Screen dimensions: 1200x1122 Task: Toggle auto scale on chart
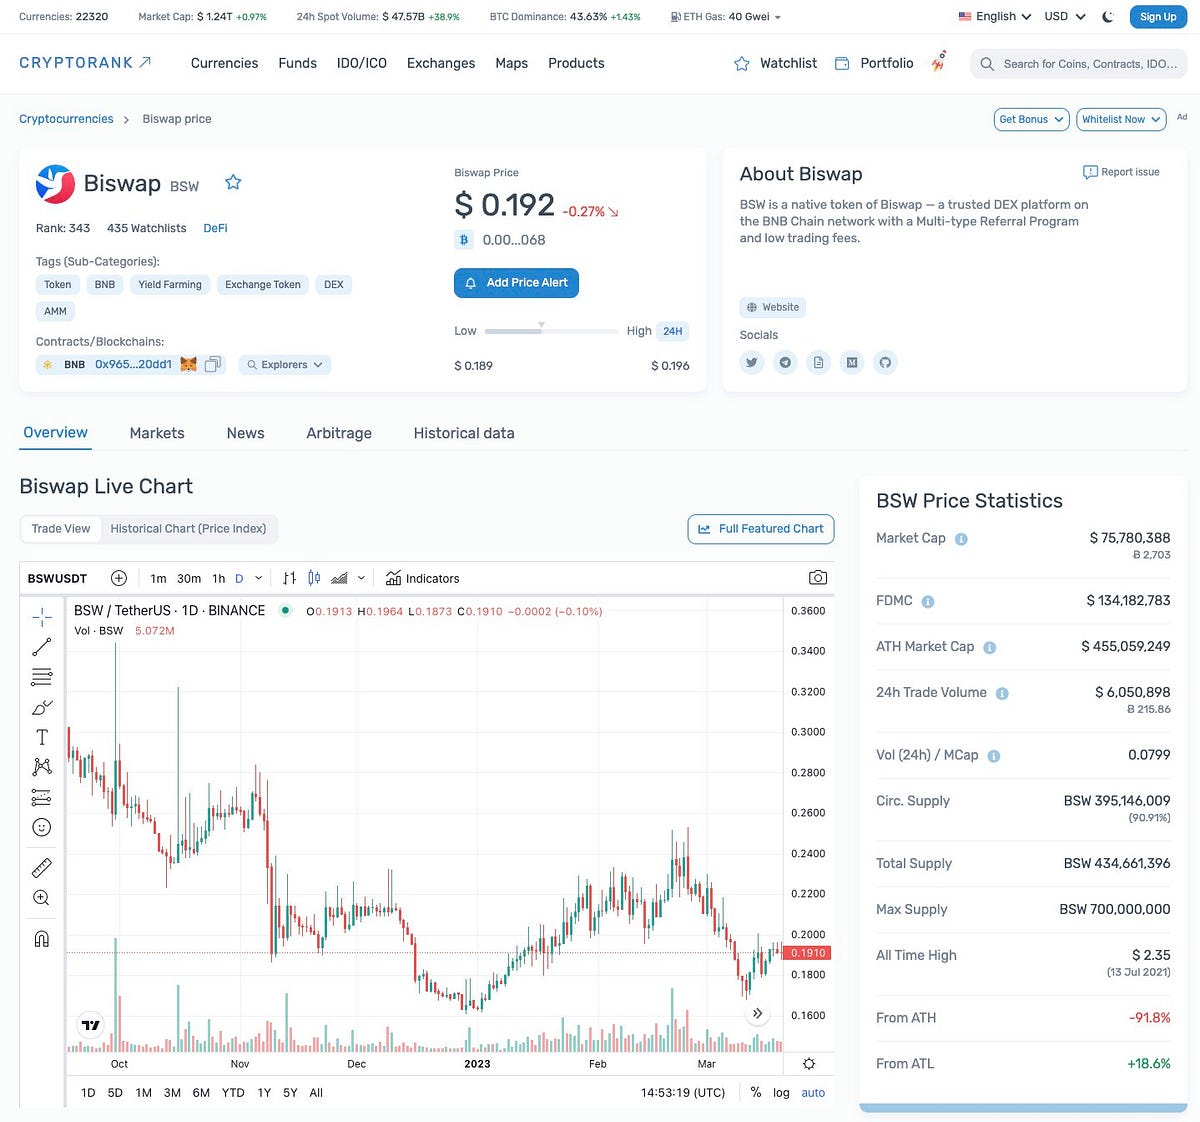pos(813,1093)
